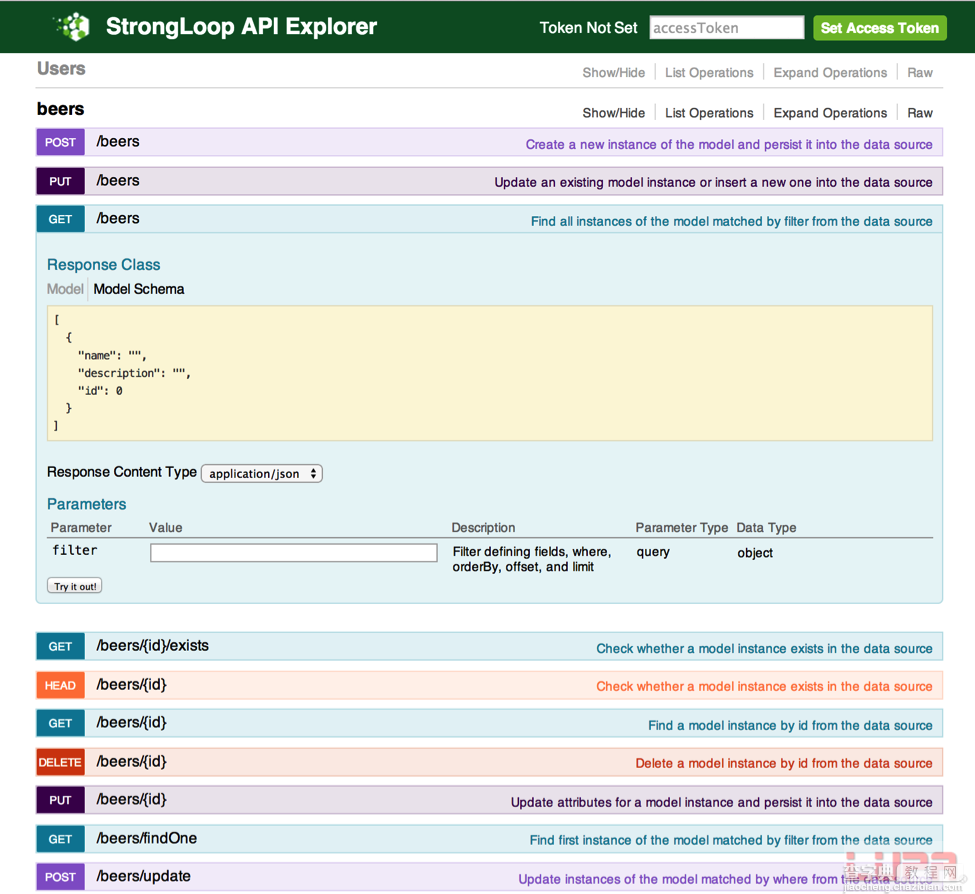
Task: Click 'Delete a model instance by id' description
Action: [x=783, y=764]
